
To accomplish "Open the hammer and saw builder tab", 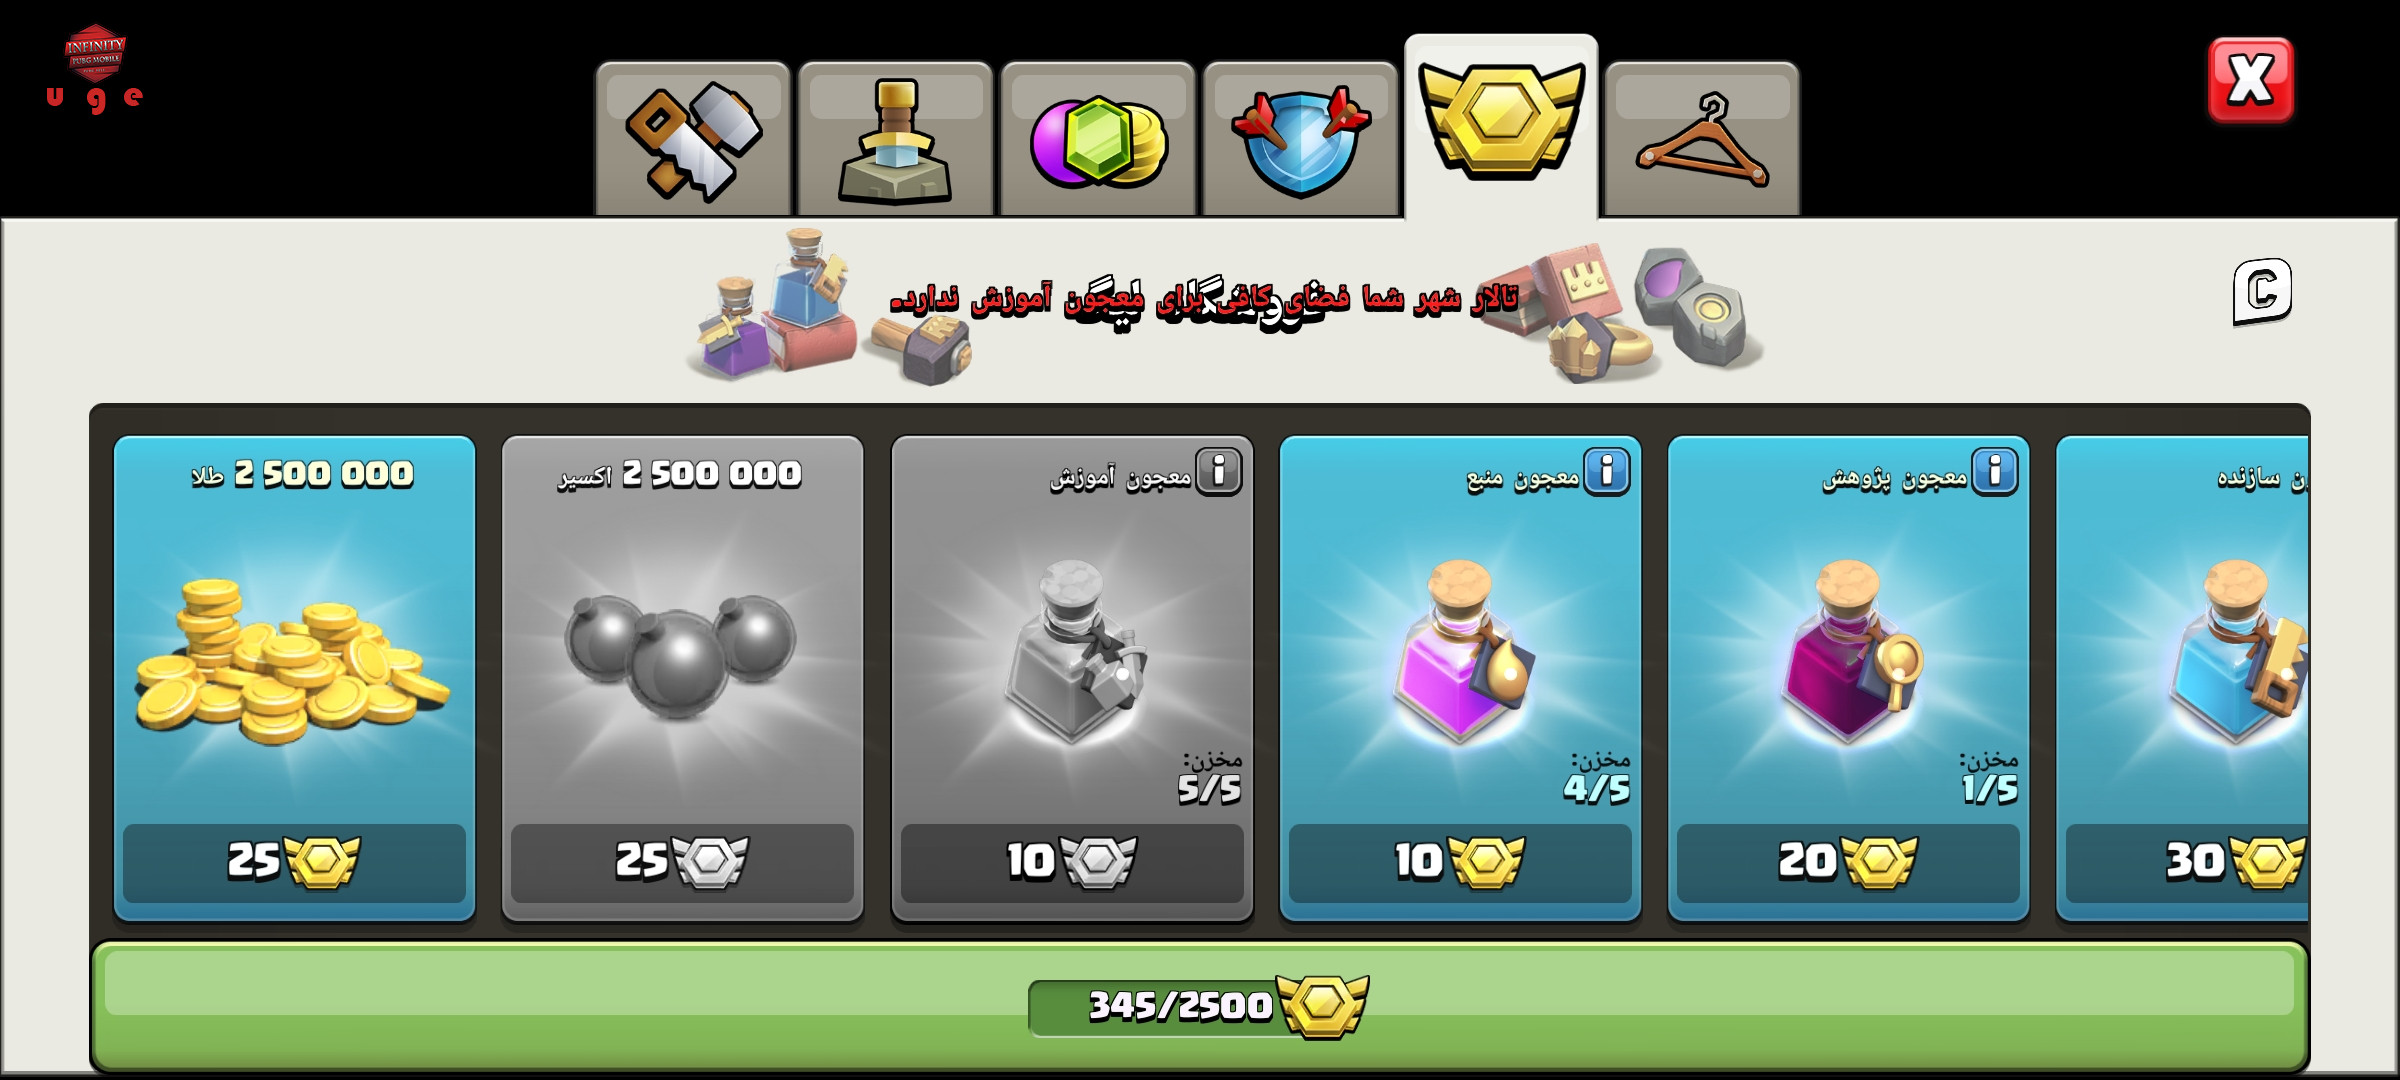I will [693, 140].
